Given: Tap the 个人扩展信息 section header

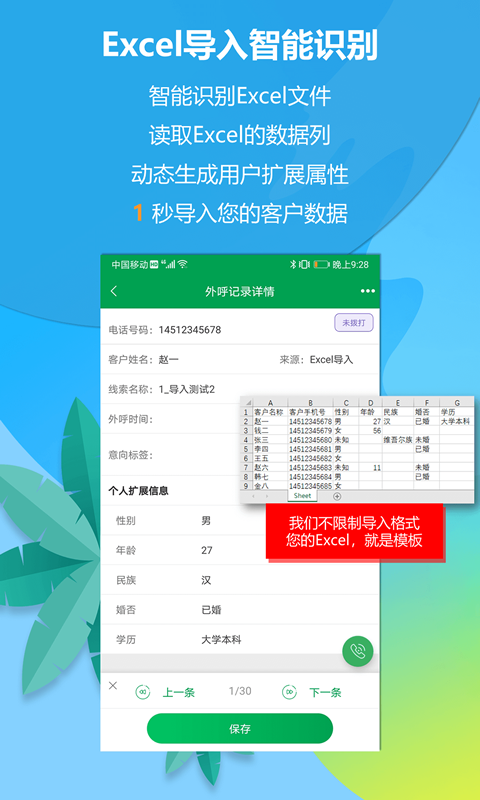Looking at the screenshot, I should [138, 491].
